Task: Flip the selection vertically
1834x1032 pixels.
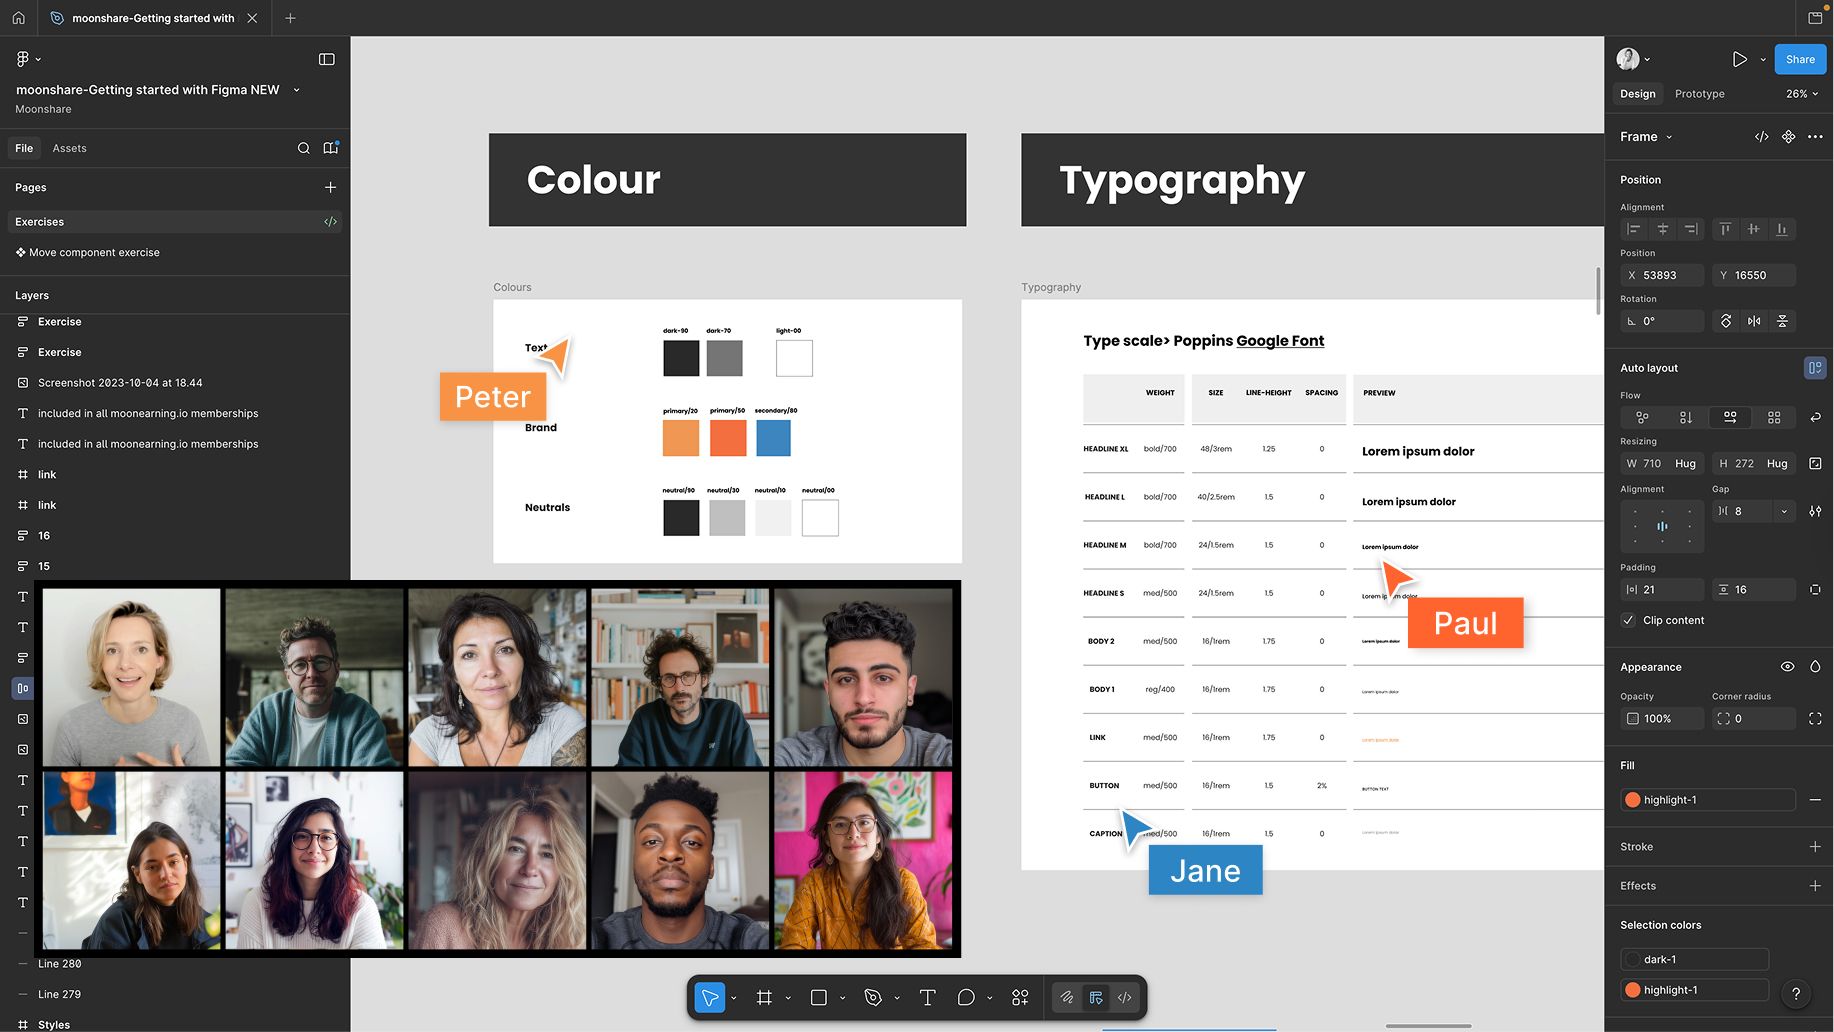Action: [x=1782, y=321]
